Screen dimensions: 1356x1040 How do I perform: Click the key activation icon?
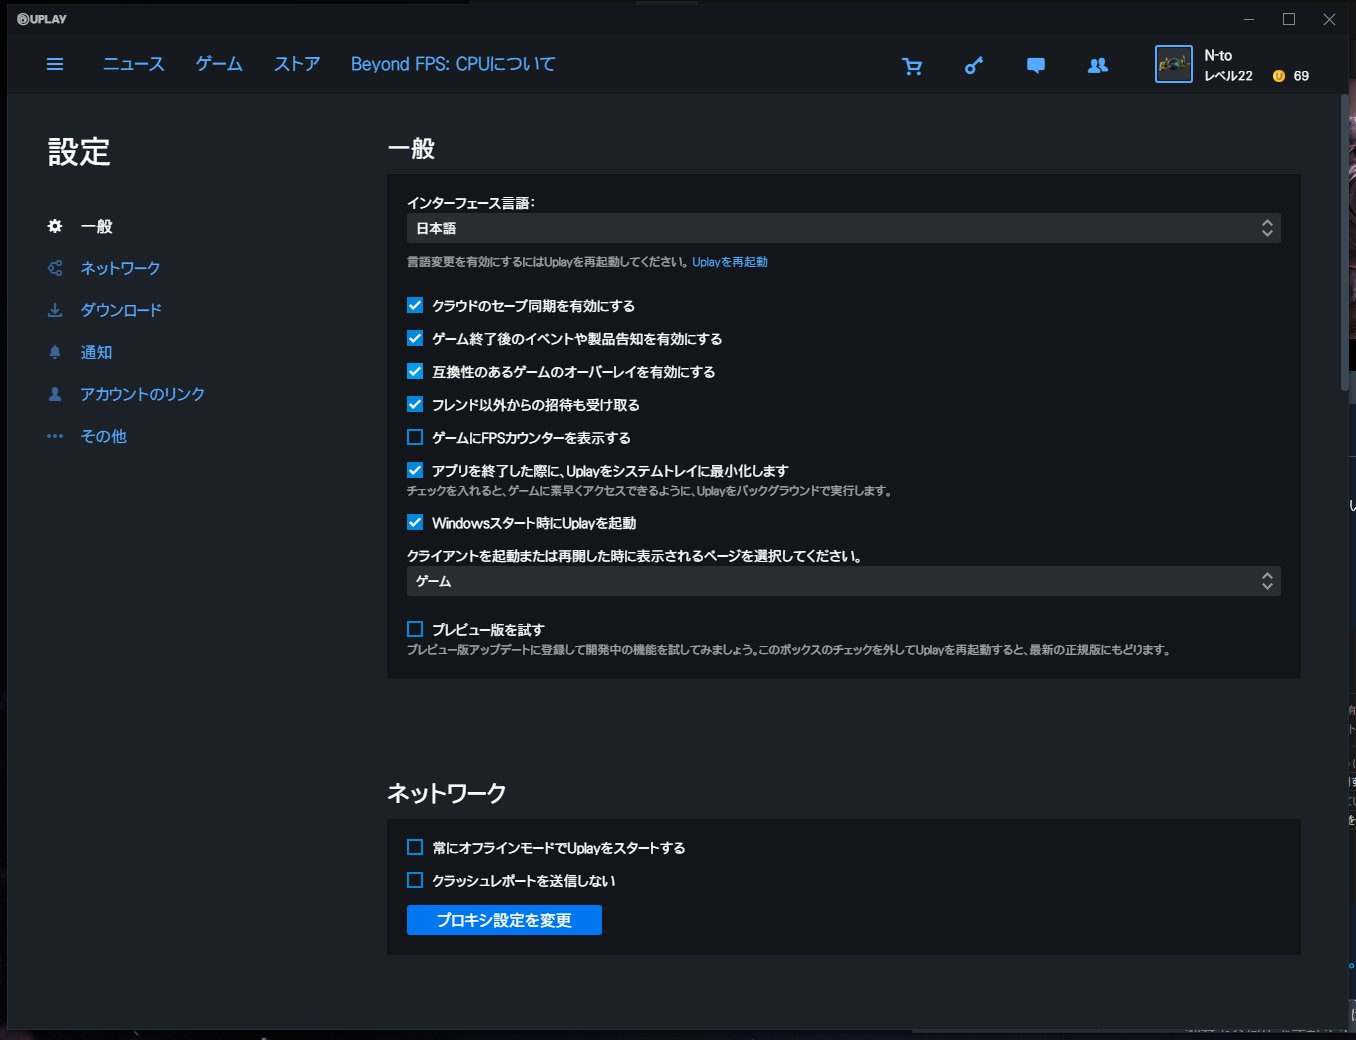tap(974, 66)
